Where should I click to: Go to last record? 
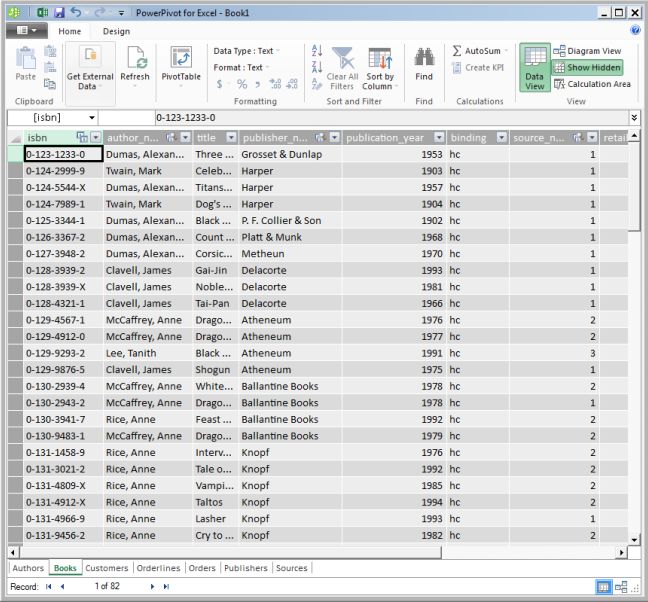pyautogui.click(x=166, y=586)
